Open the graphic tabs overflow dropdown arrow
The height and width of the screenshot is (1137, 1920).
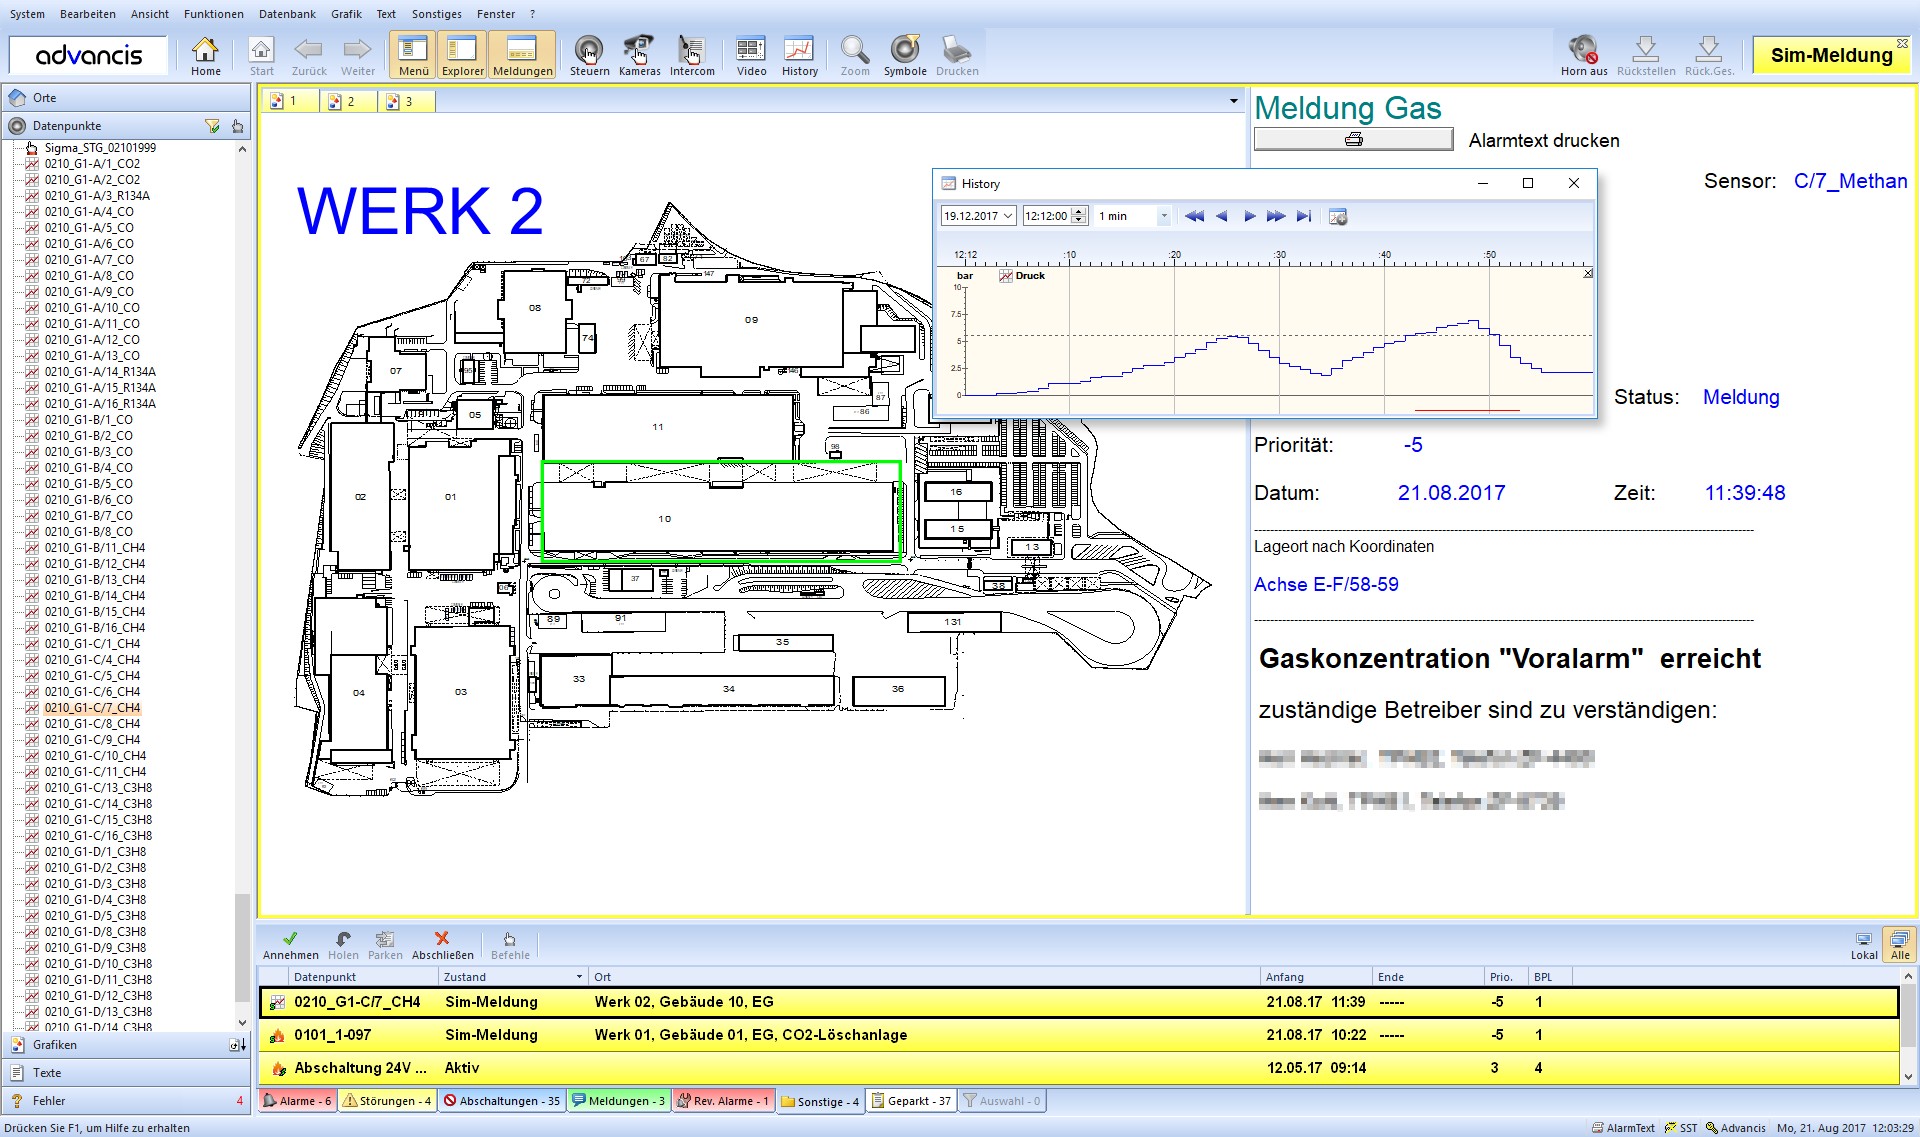tap(1234, 101)
